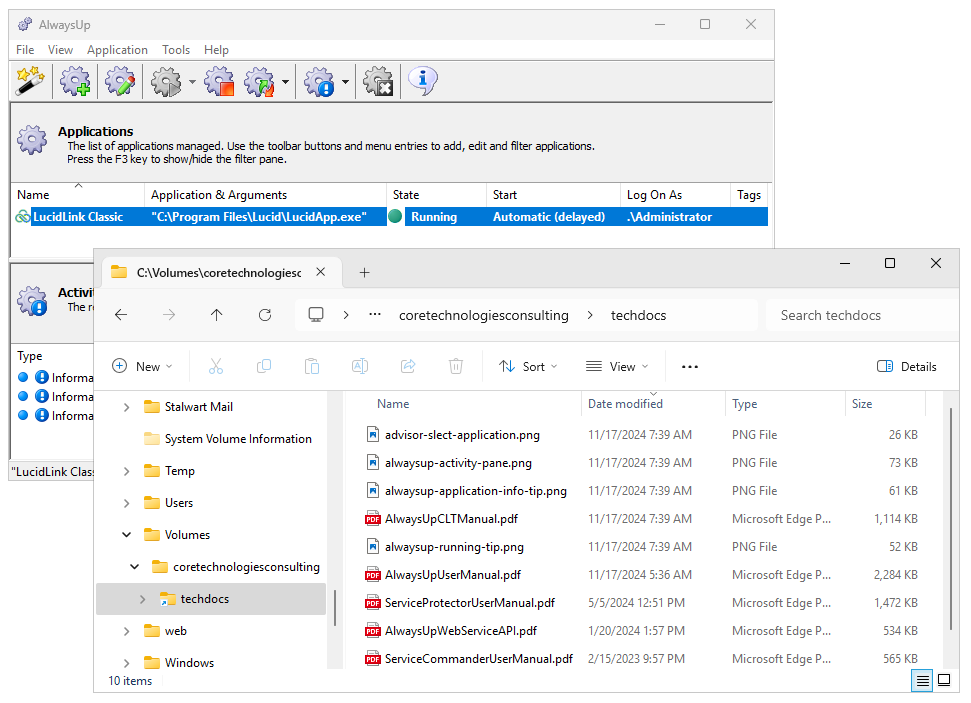Viewport: 971px width, 703px height.
Task: Click the Share icon in Explorer toolbar
Action: pyautogui.click(x=408, y=367)
